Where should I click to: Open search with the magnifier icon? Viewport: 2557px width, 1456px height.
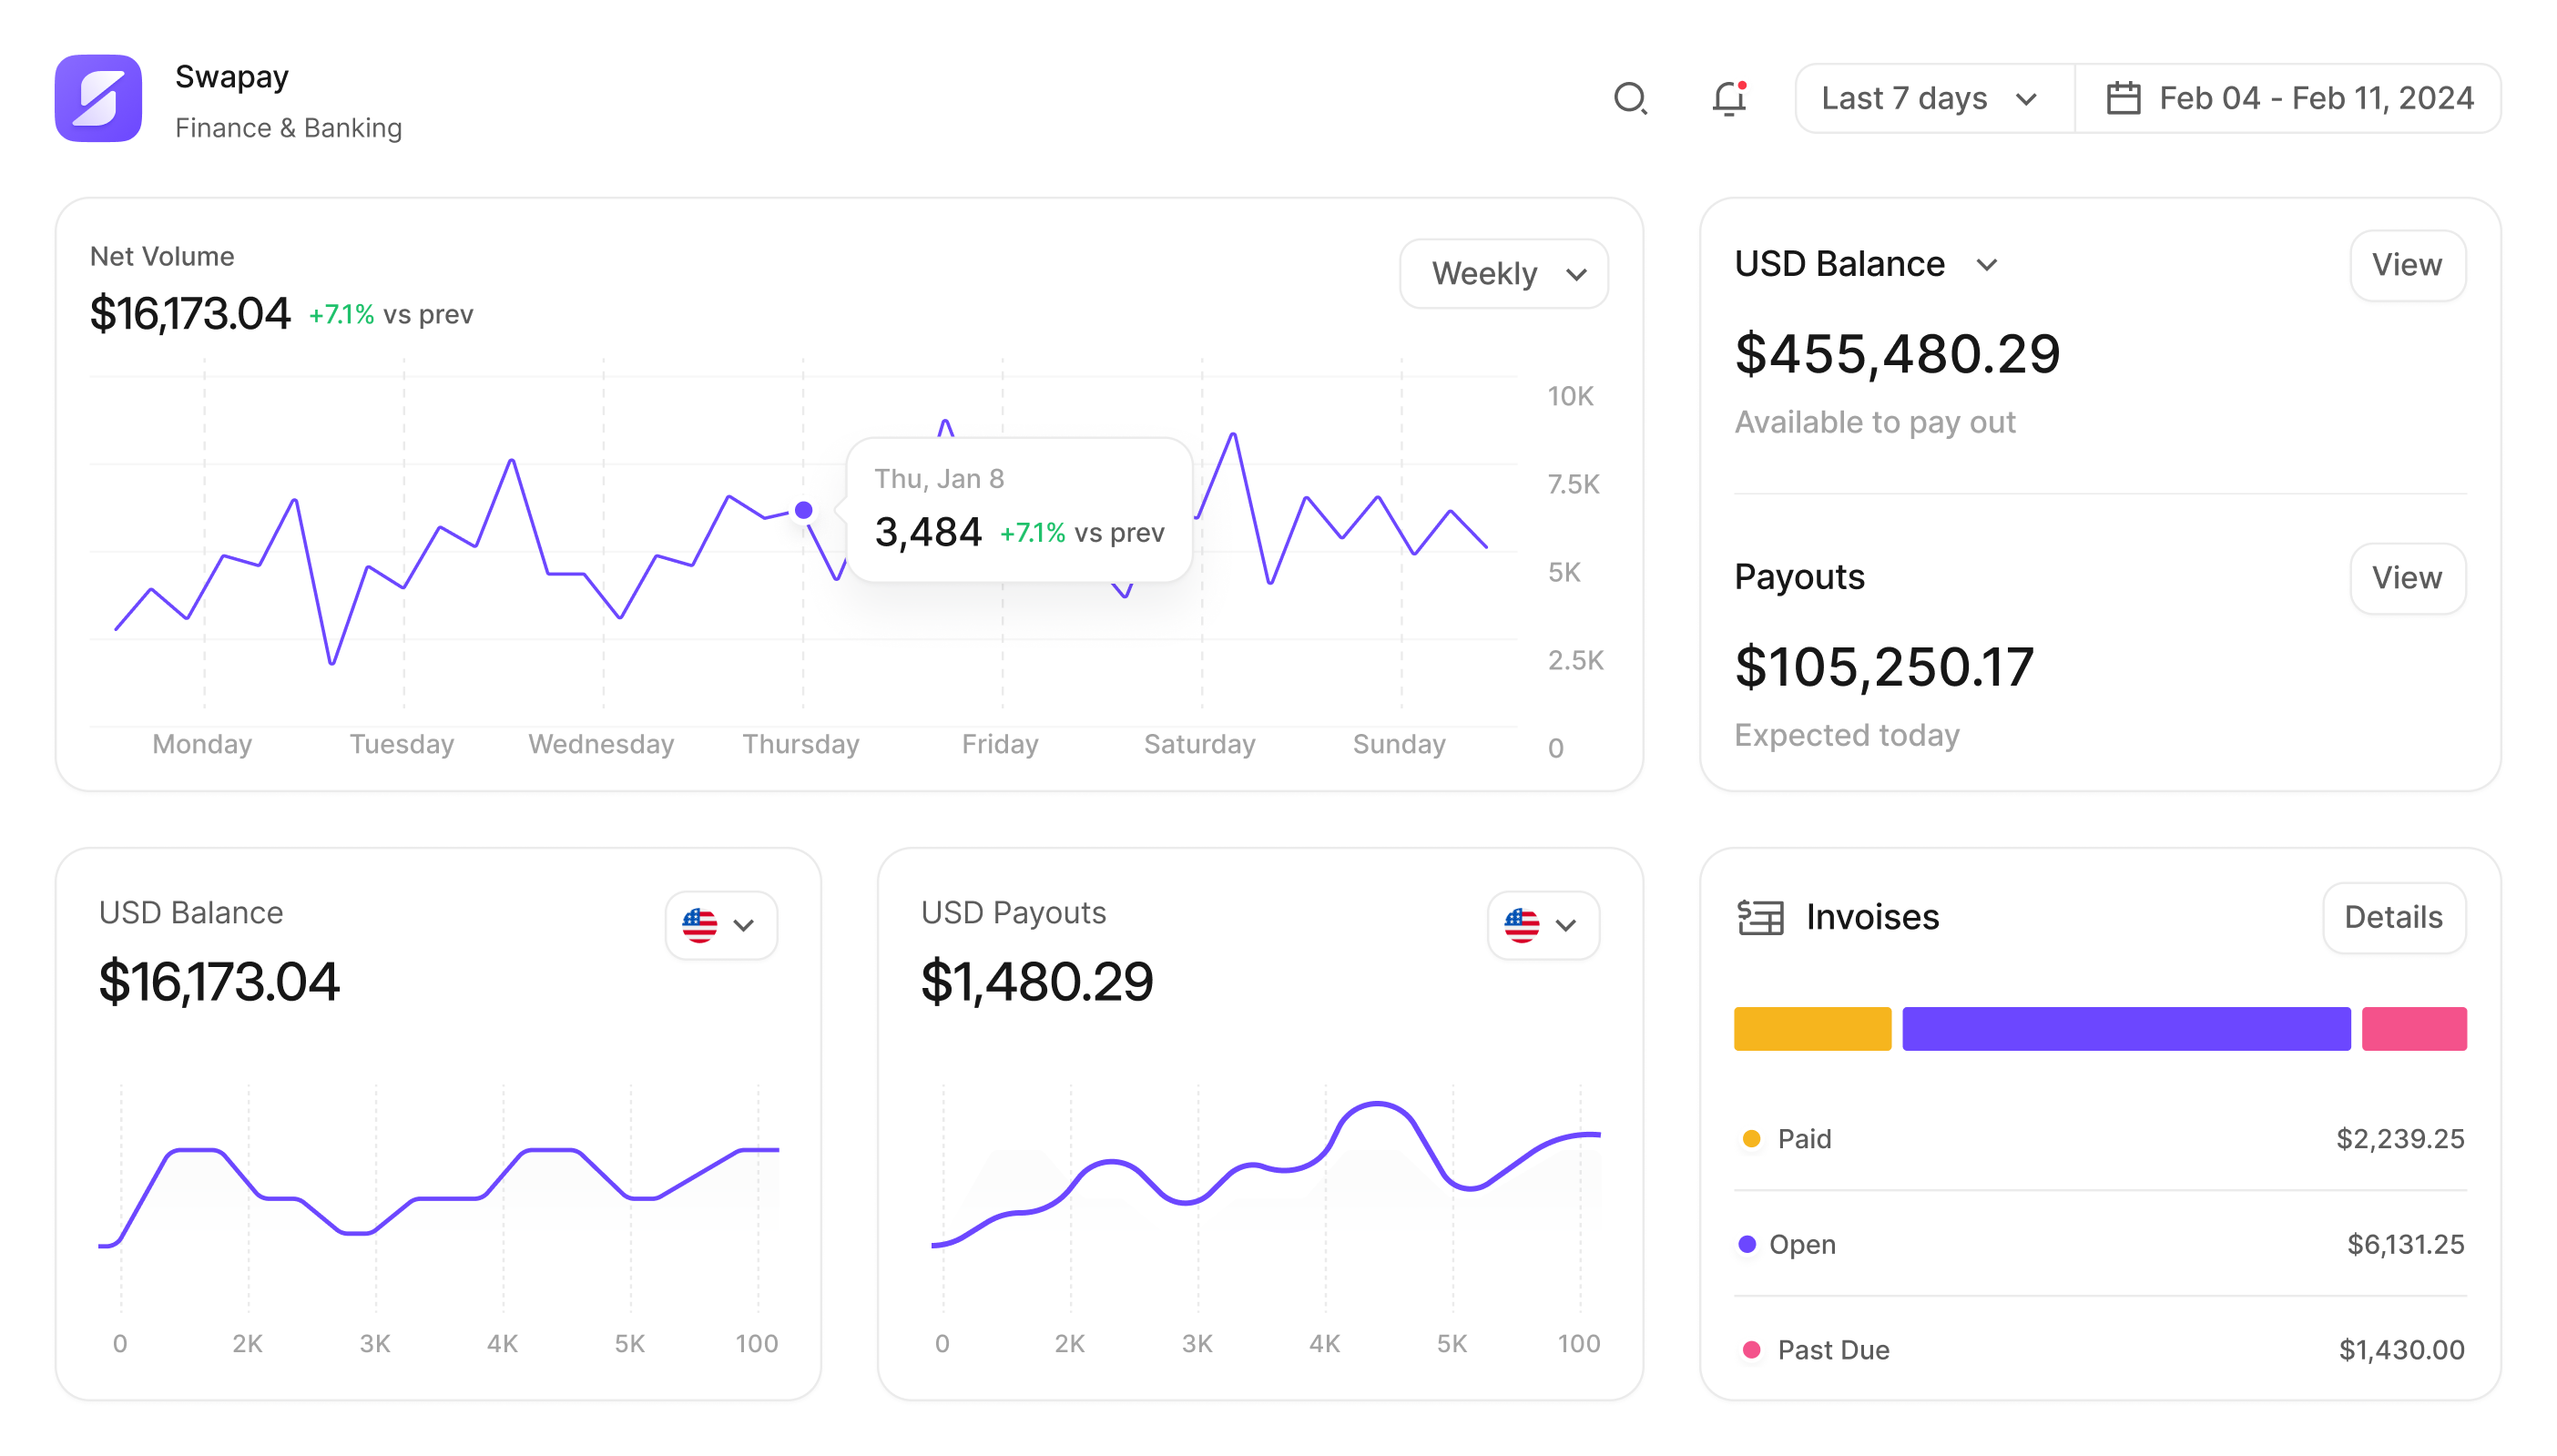pos(1630,98)
